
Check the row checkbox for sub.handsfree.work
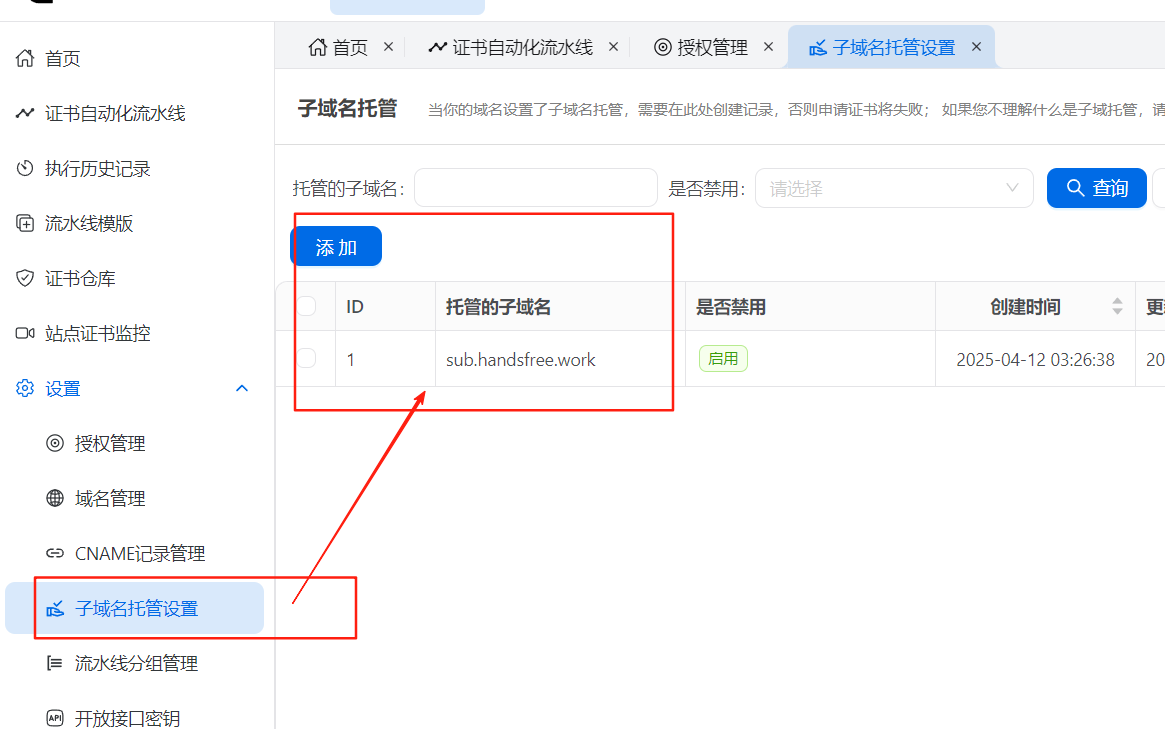tap(306, 358)
